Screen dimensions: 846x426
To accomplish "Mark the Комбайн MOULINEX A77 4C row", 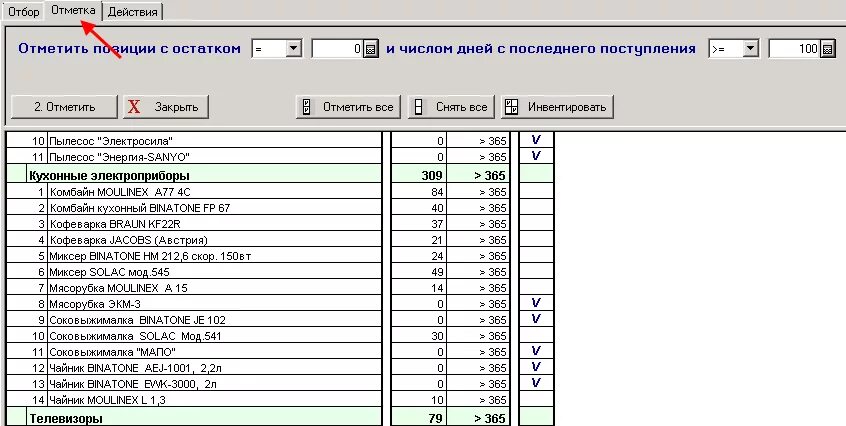I will [x=536, y=191].
